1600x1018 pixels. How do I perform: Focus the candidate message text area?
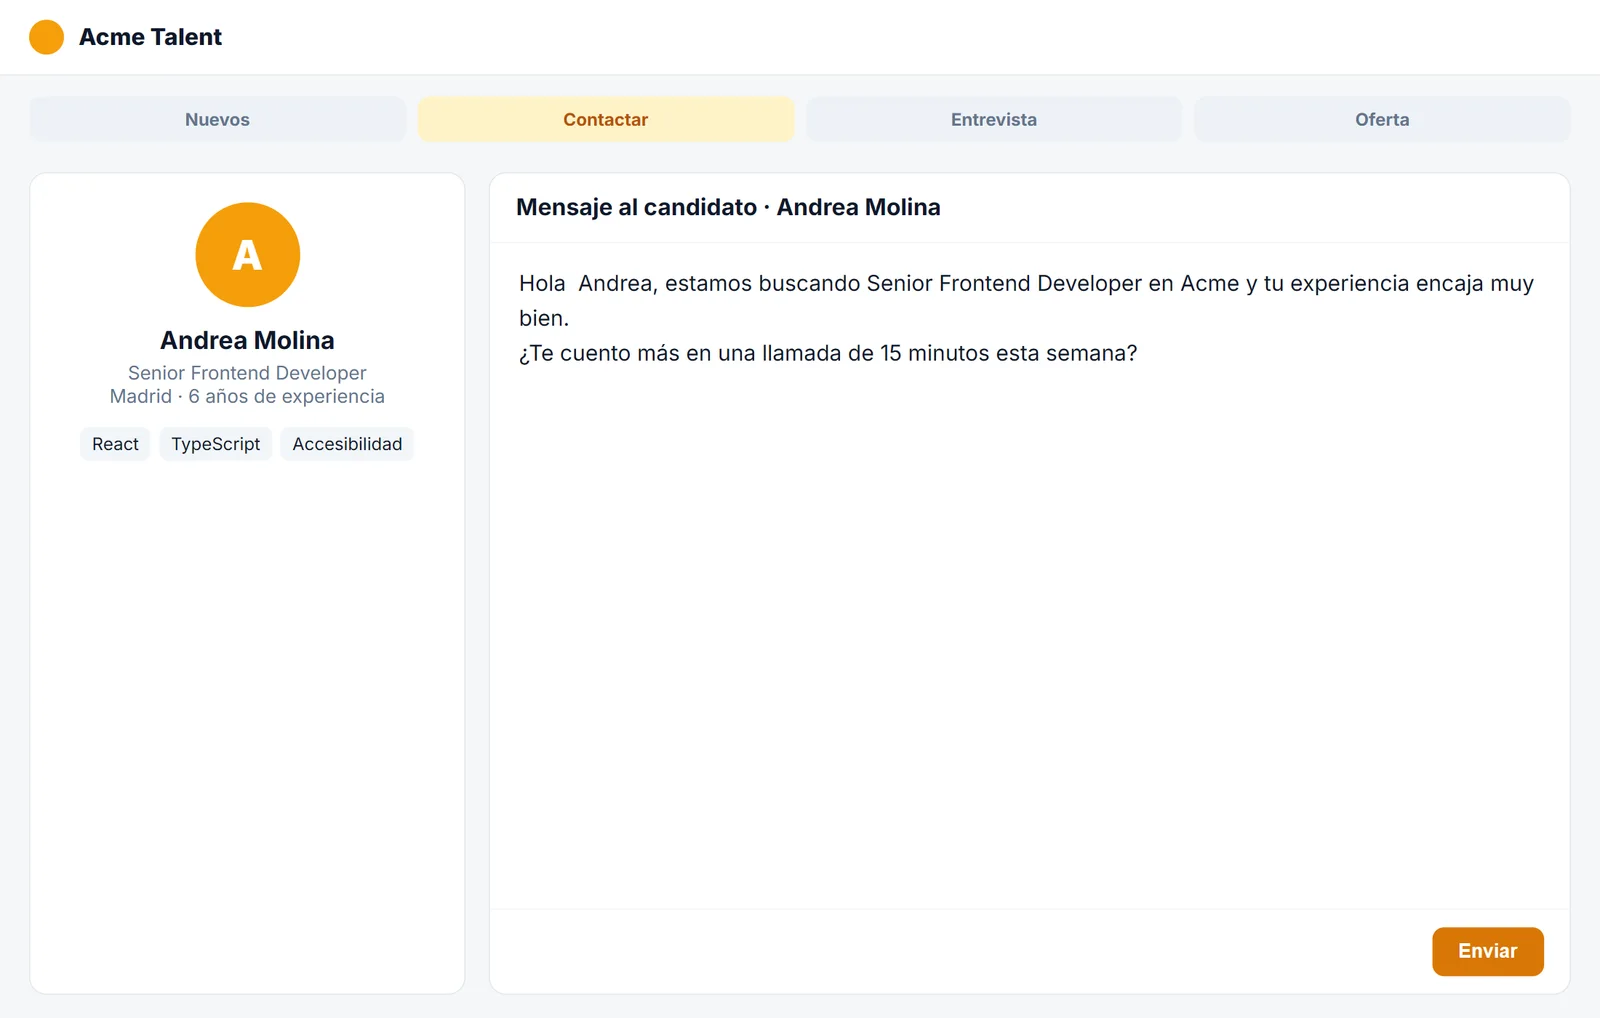(1029, 575)
